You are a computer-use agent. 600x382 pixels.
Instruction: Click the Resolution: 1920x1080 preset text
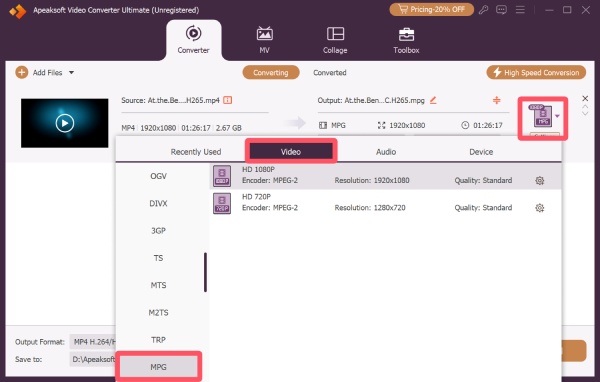tap(372, 180)
